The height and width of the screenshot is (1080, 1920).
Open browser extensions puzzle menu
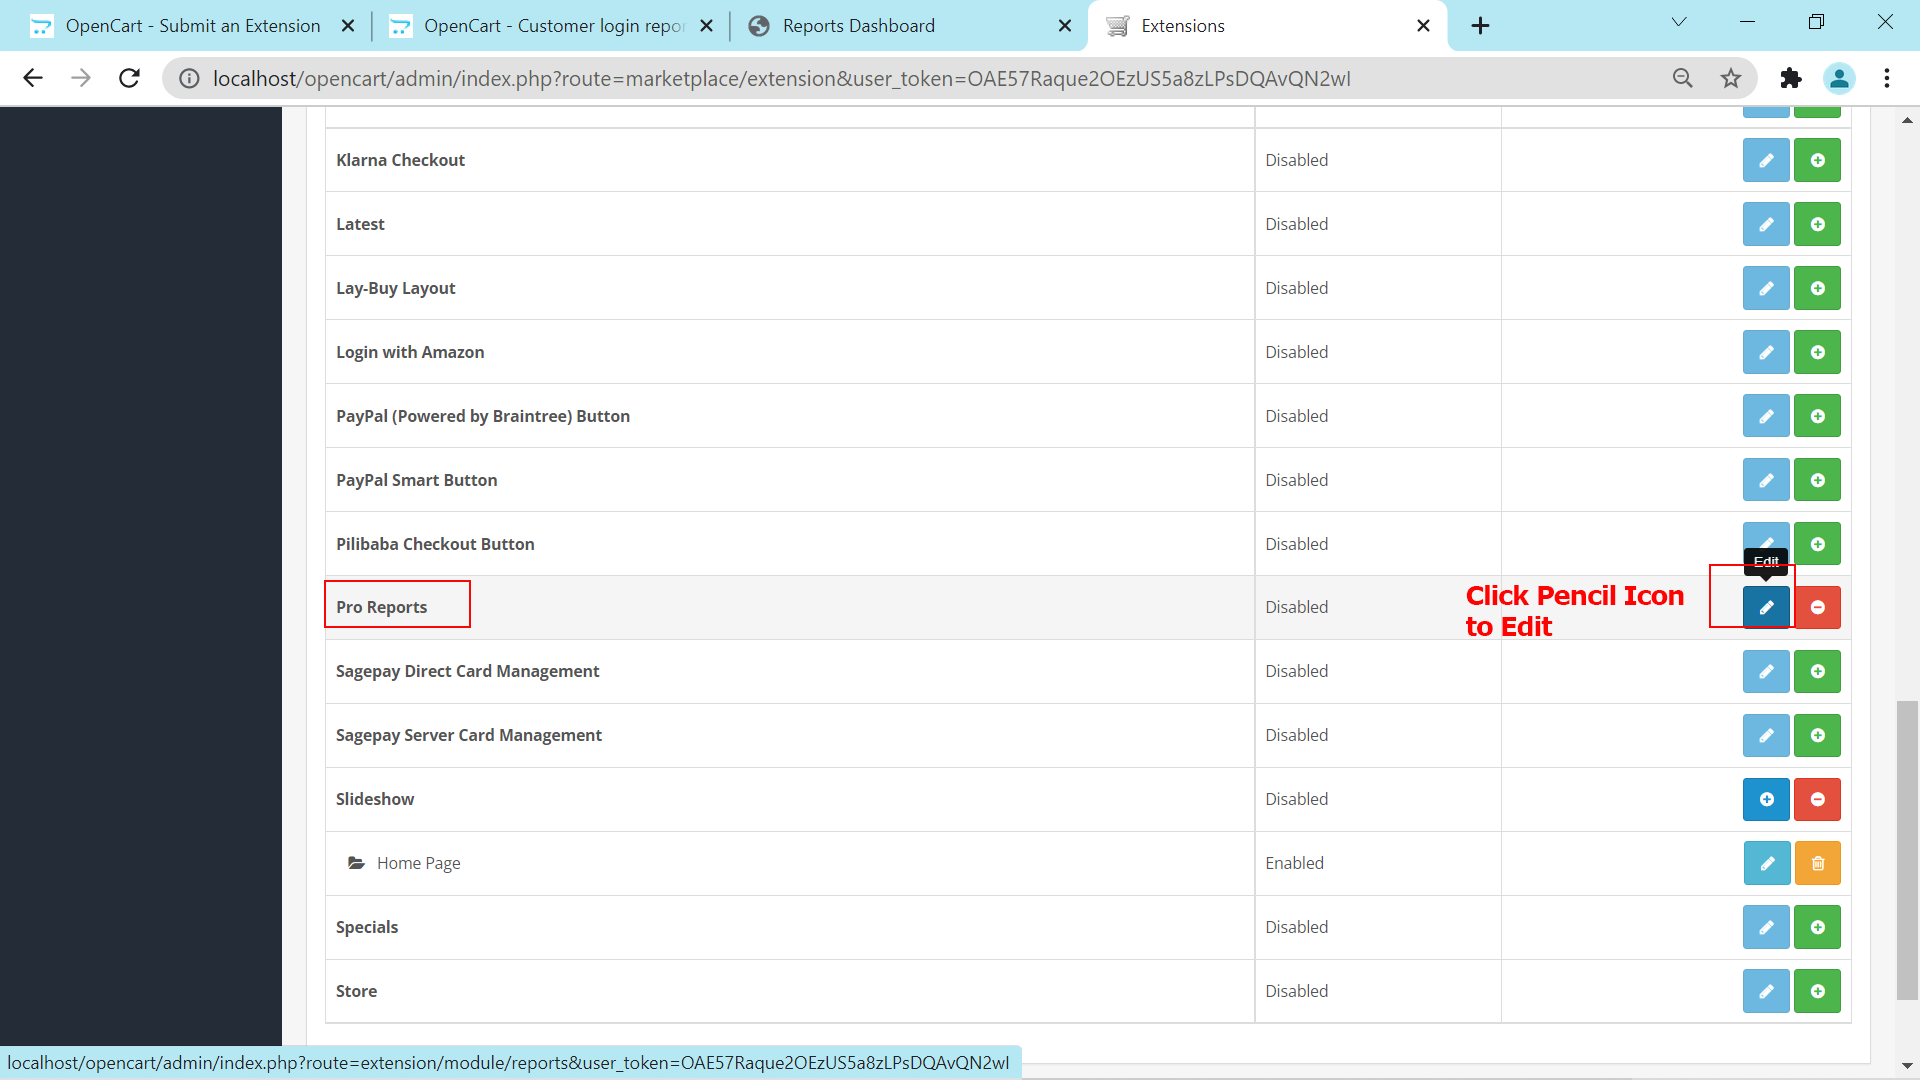point(1791,78)
